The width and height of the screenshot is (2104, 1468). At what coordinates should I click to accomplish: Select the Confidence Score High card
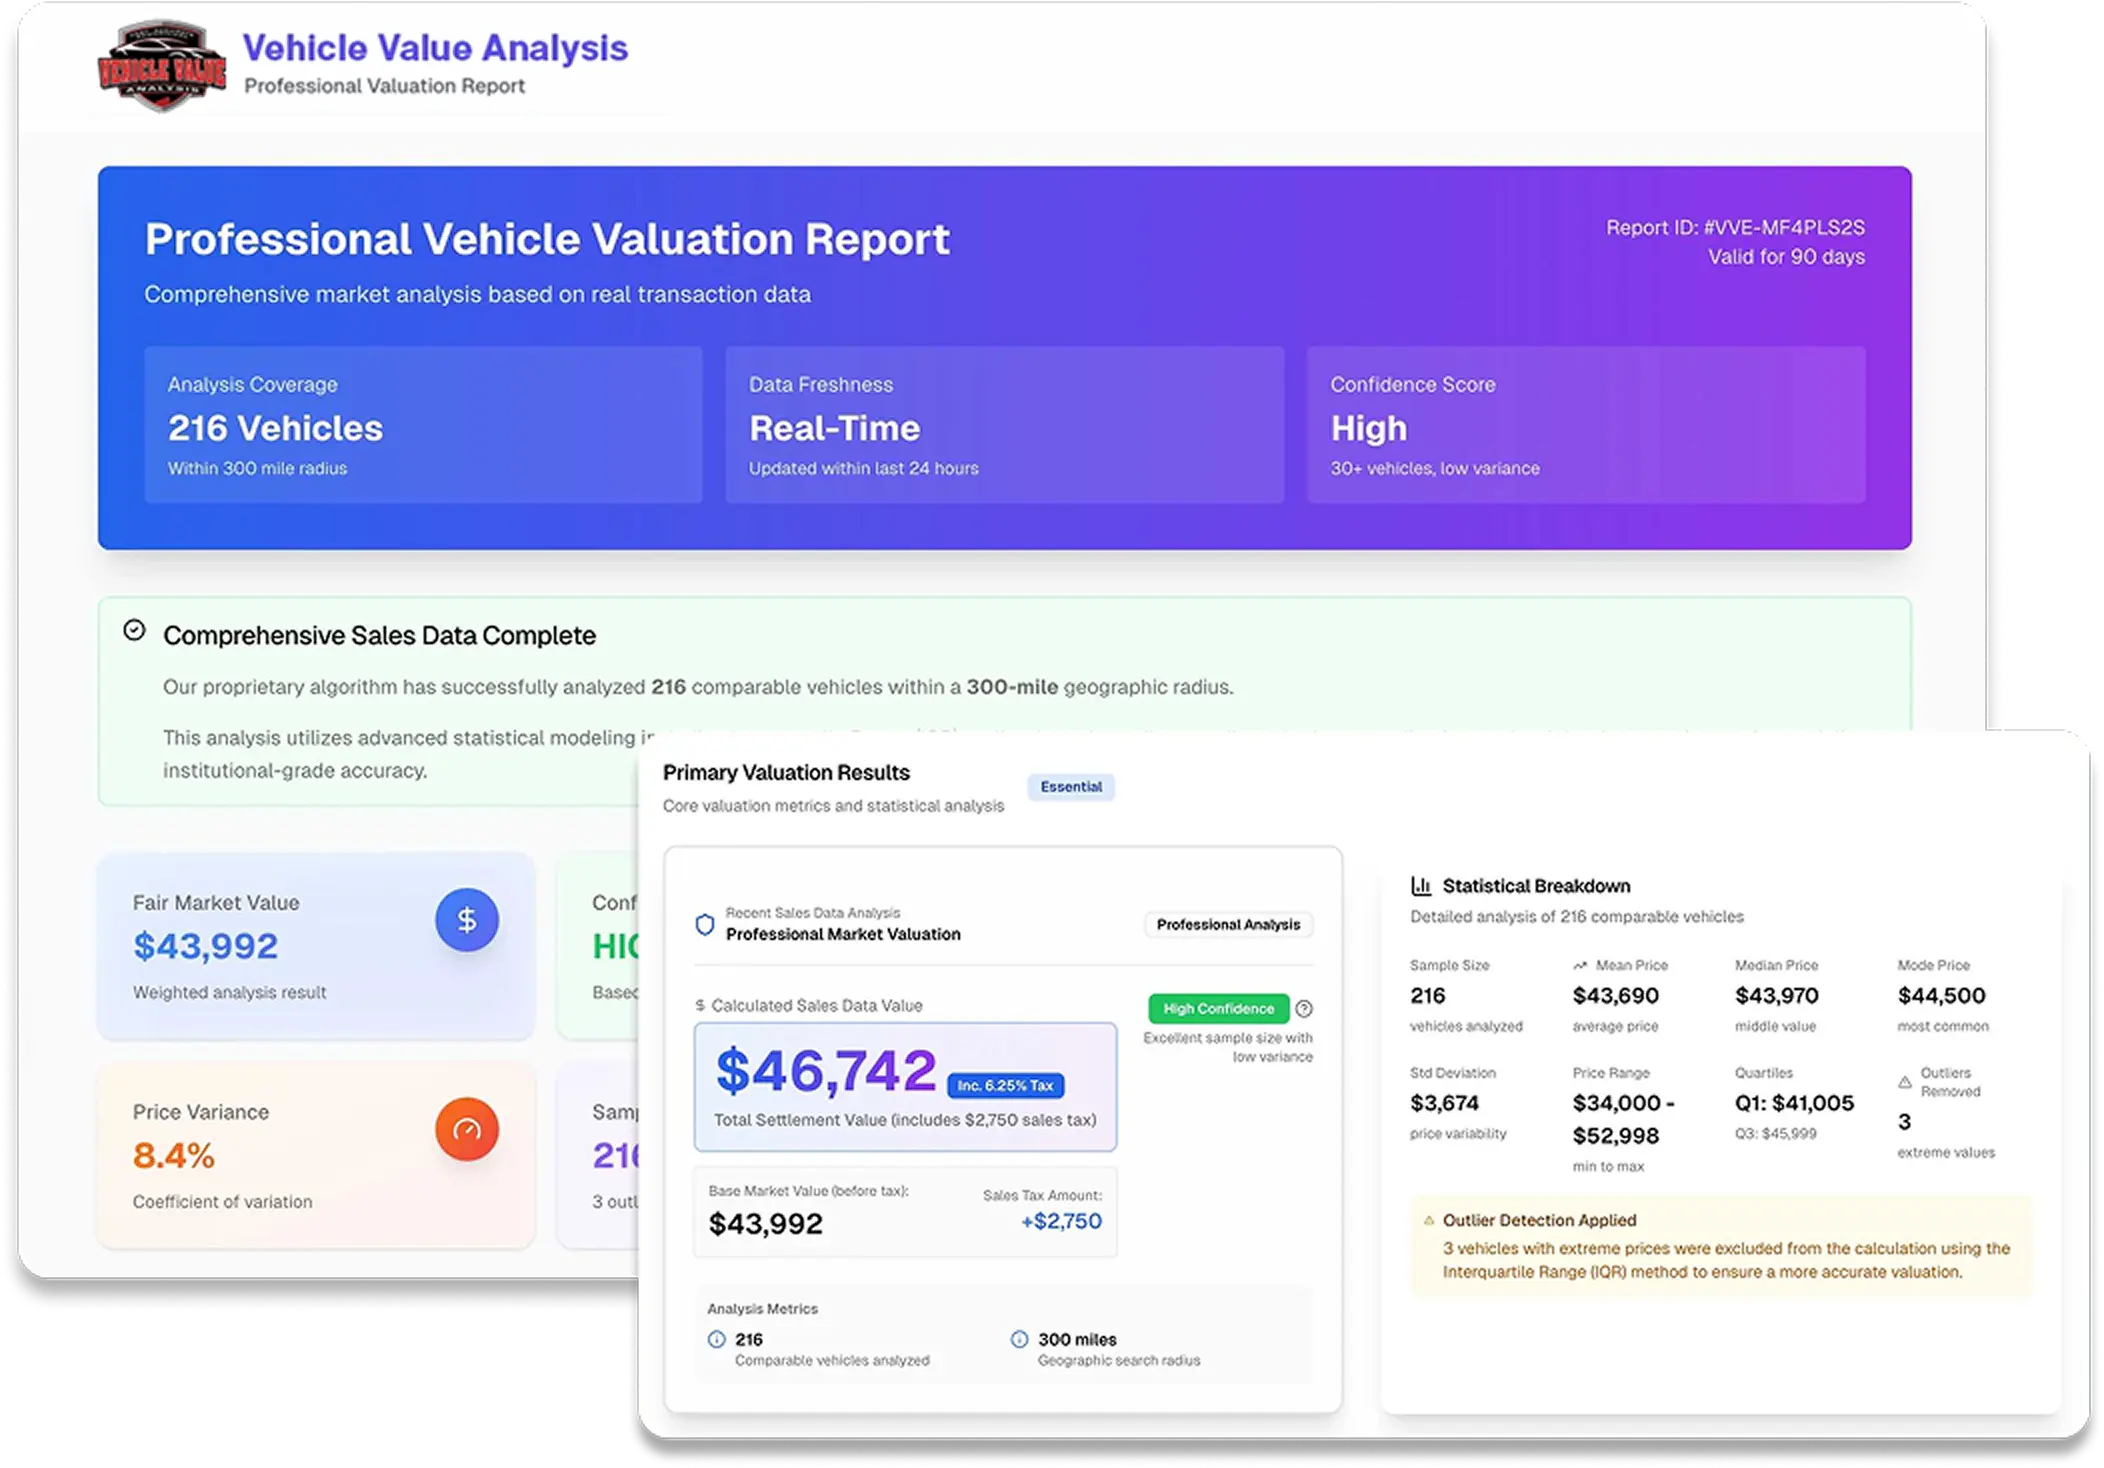(1585, 425)
